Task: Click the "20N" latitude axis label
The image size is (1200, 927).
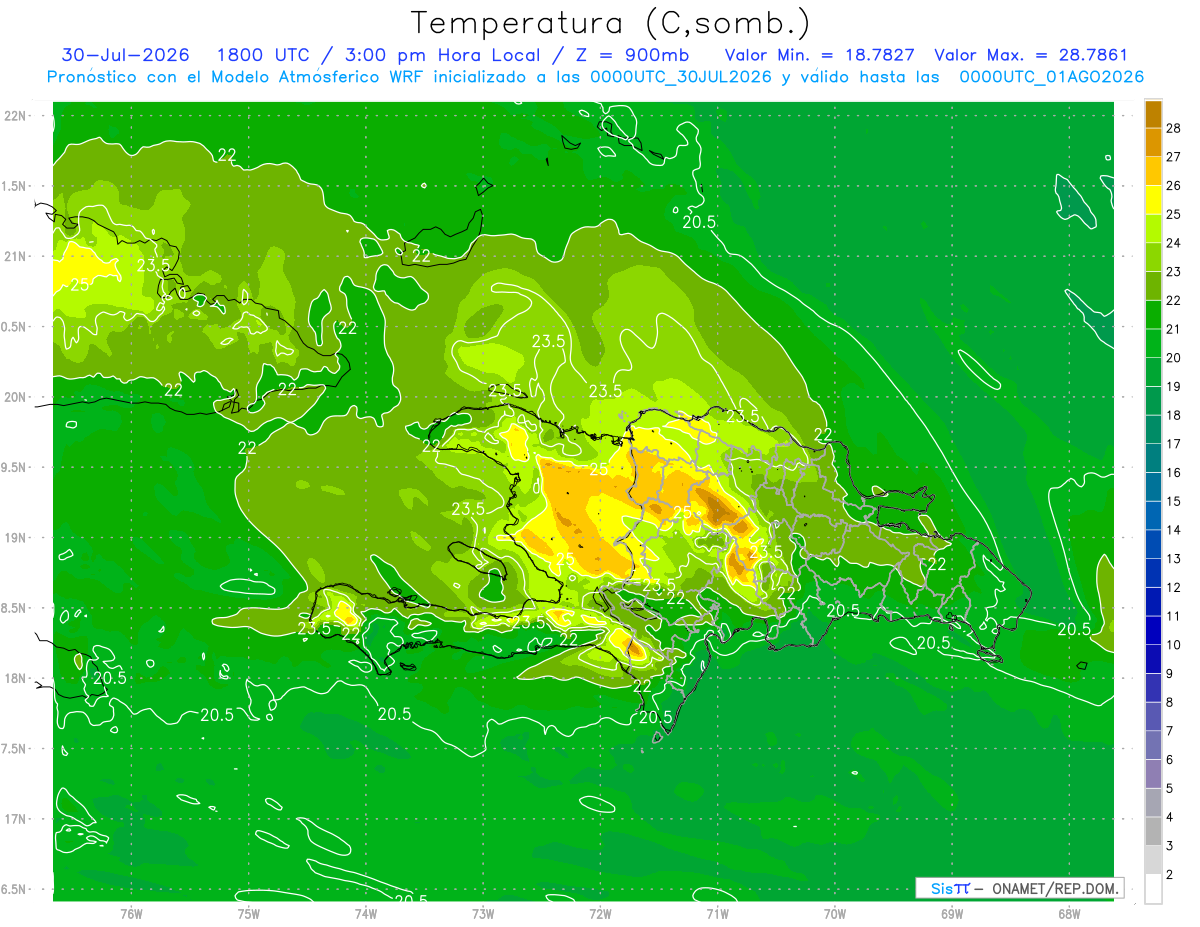Action: click(x=16, y=397)
